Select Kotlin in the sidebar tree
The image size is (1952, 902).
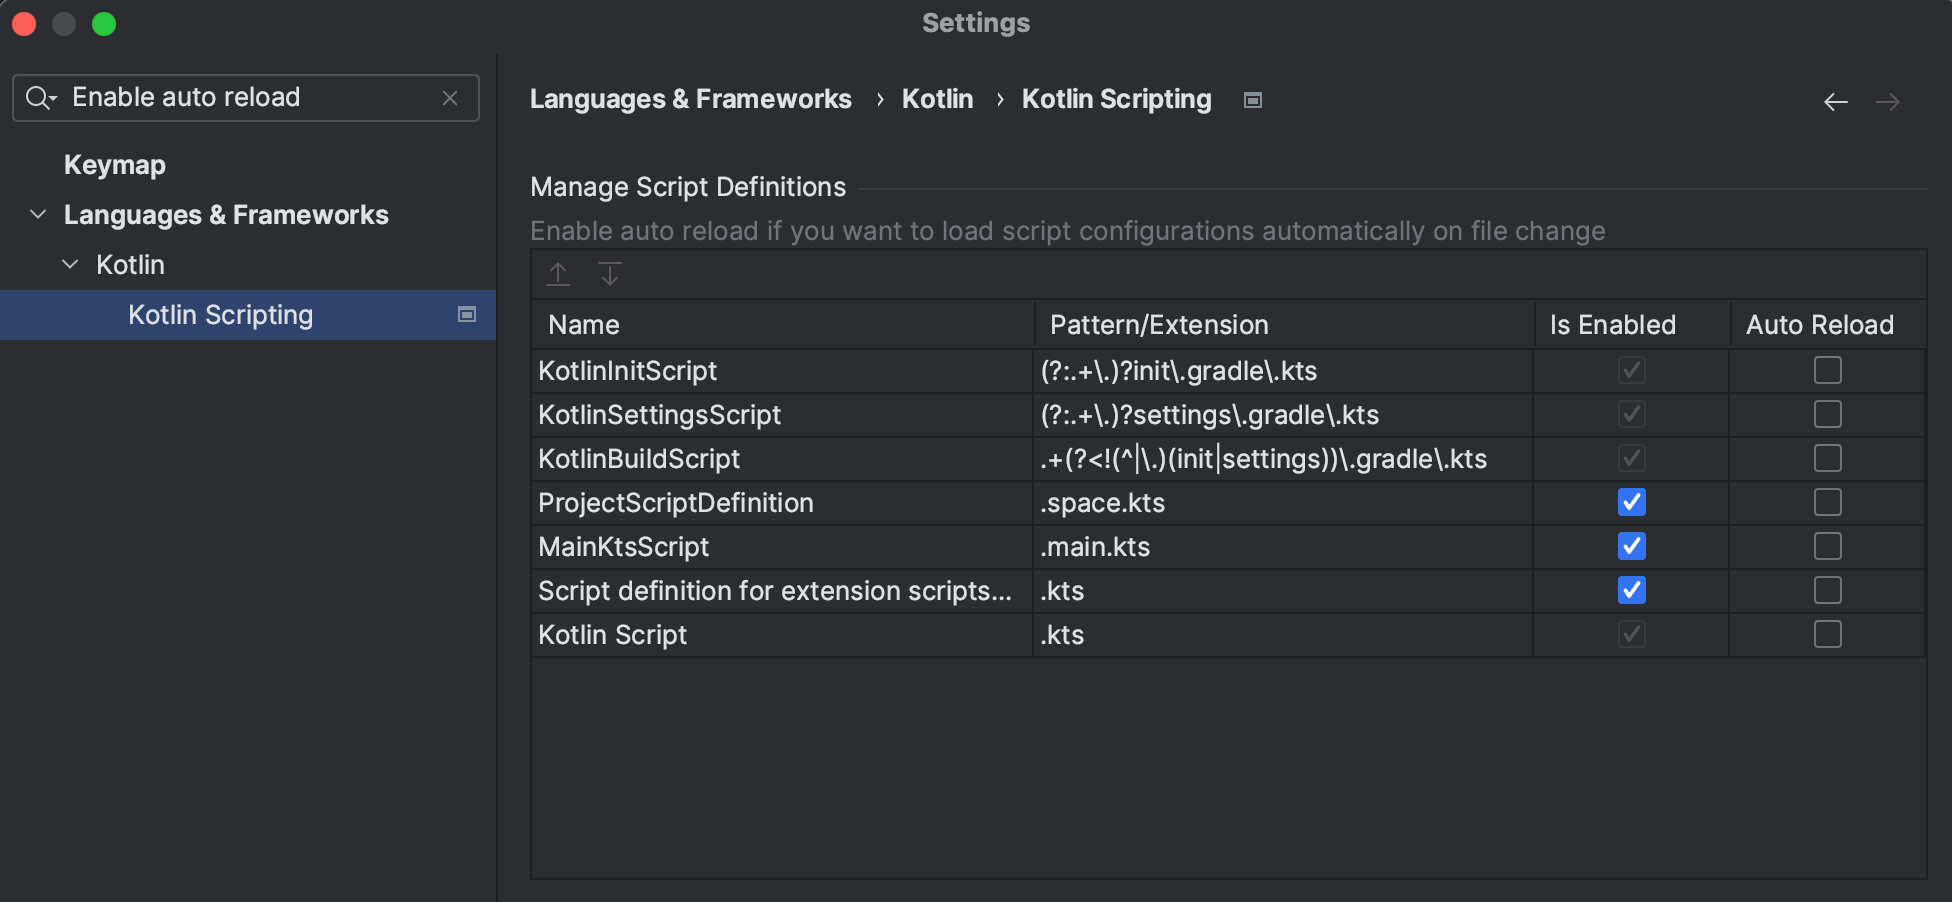pos(130,265)
